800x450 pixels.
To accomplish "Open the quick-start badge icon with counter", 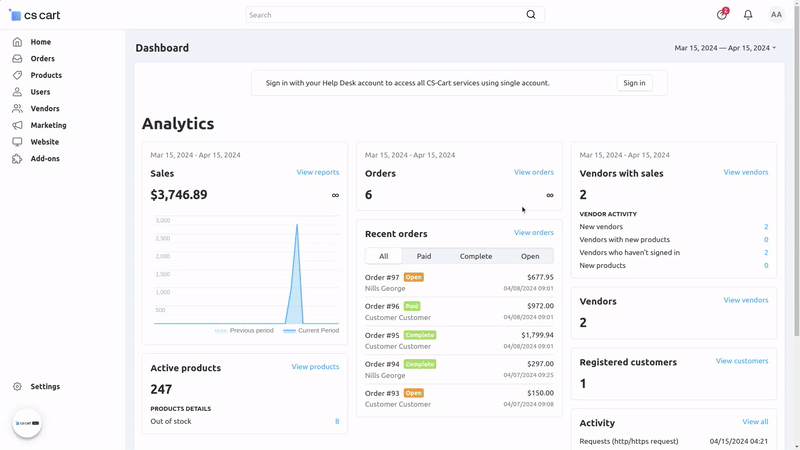I will (722, 15).
